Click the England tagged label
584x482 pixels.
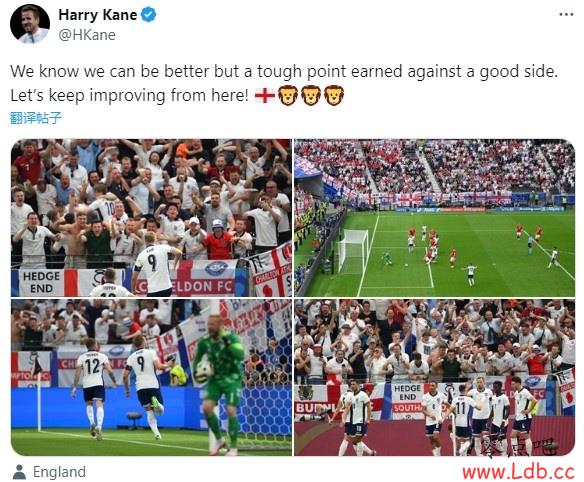(x=59, y=472)
